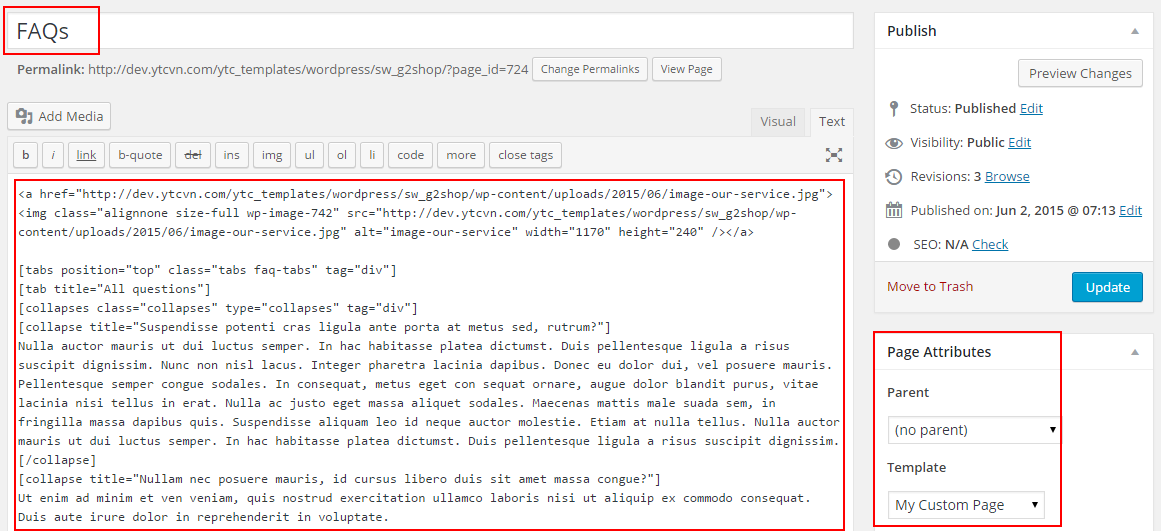Insert italic tag with i button
This screenshot has height=531, width=1161.
point(53,155)
